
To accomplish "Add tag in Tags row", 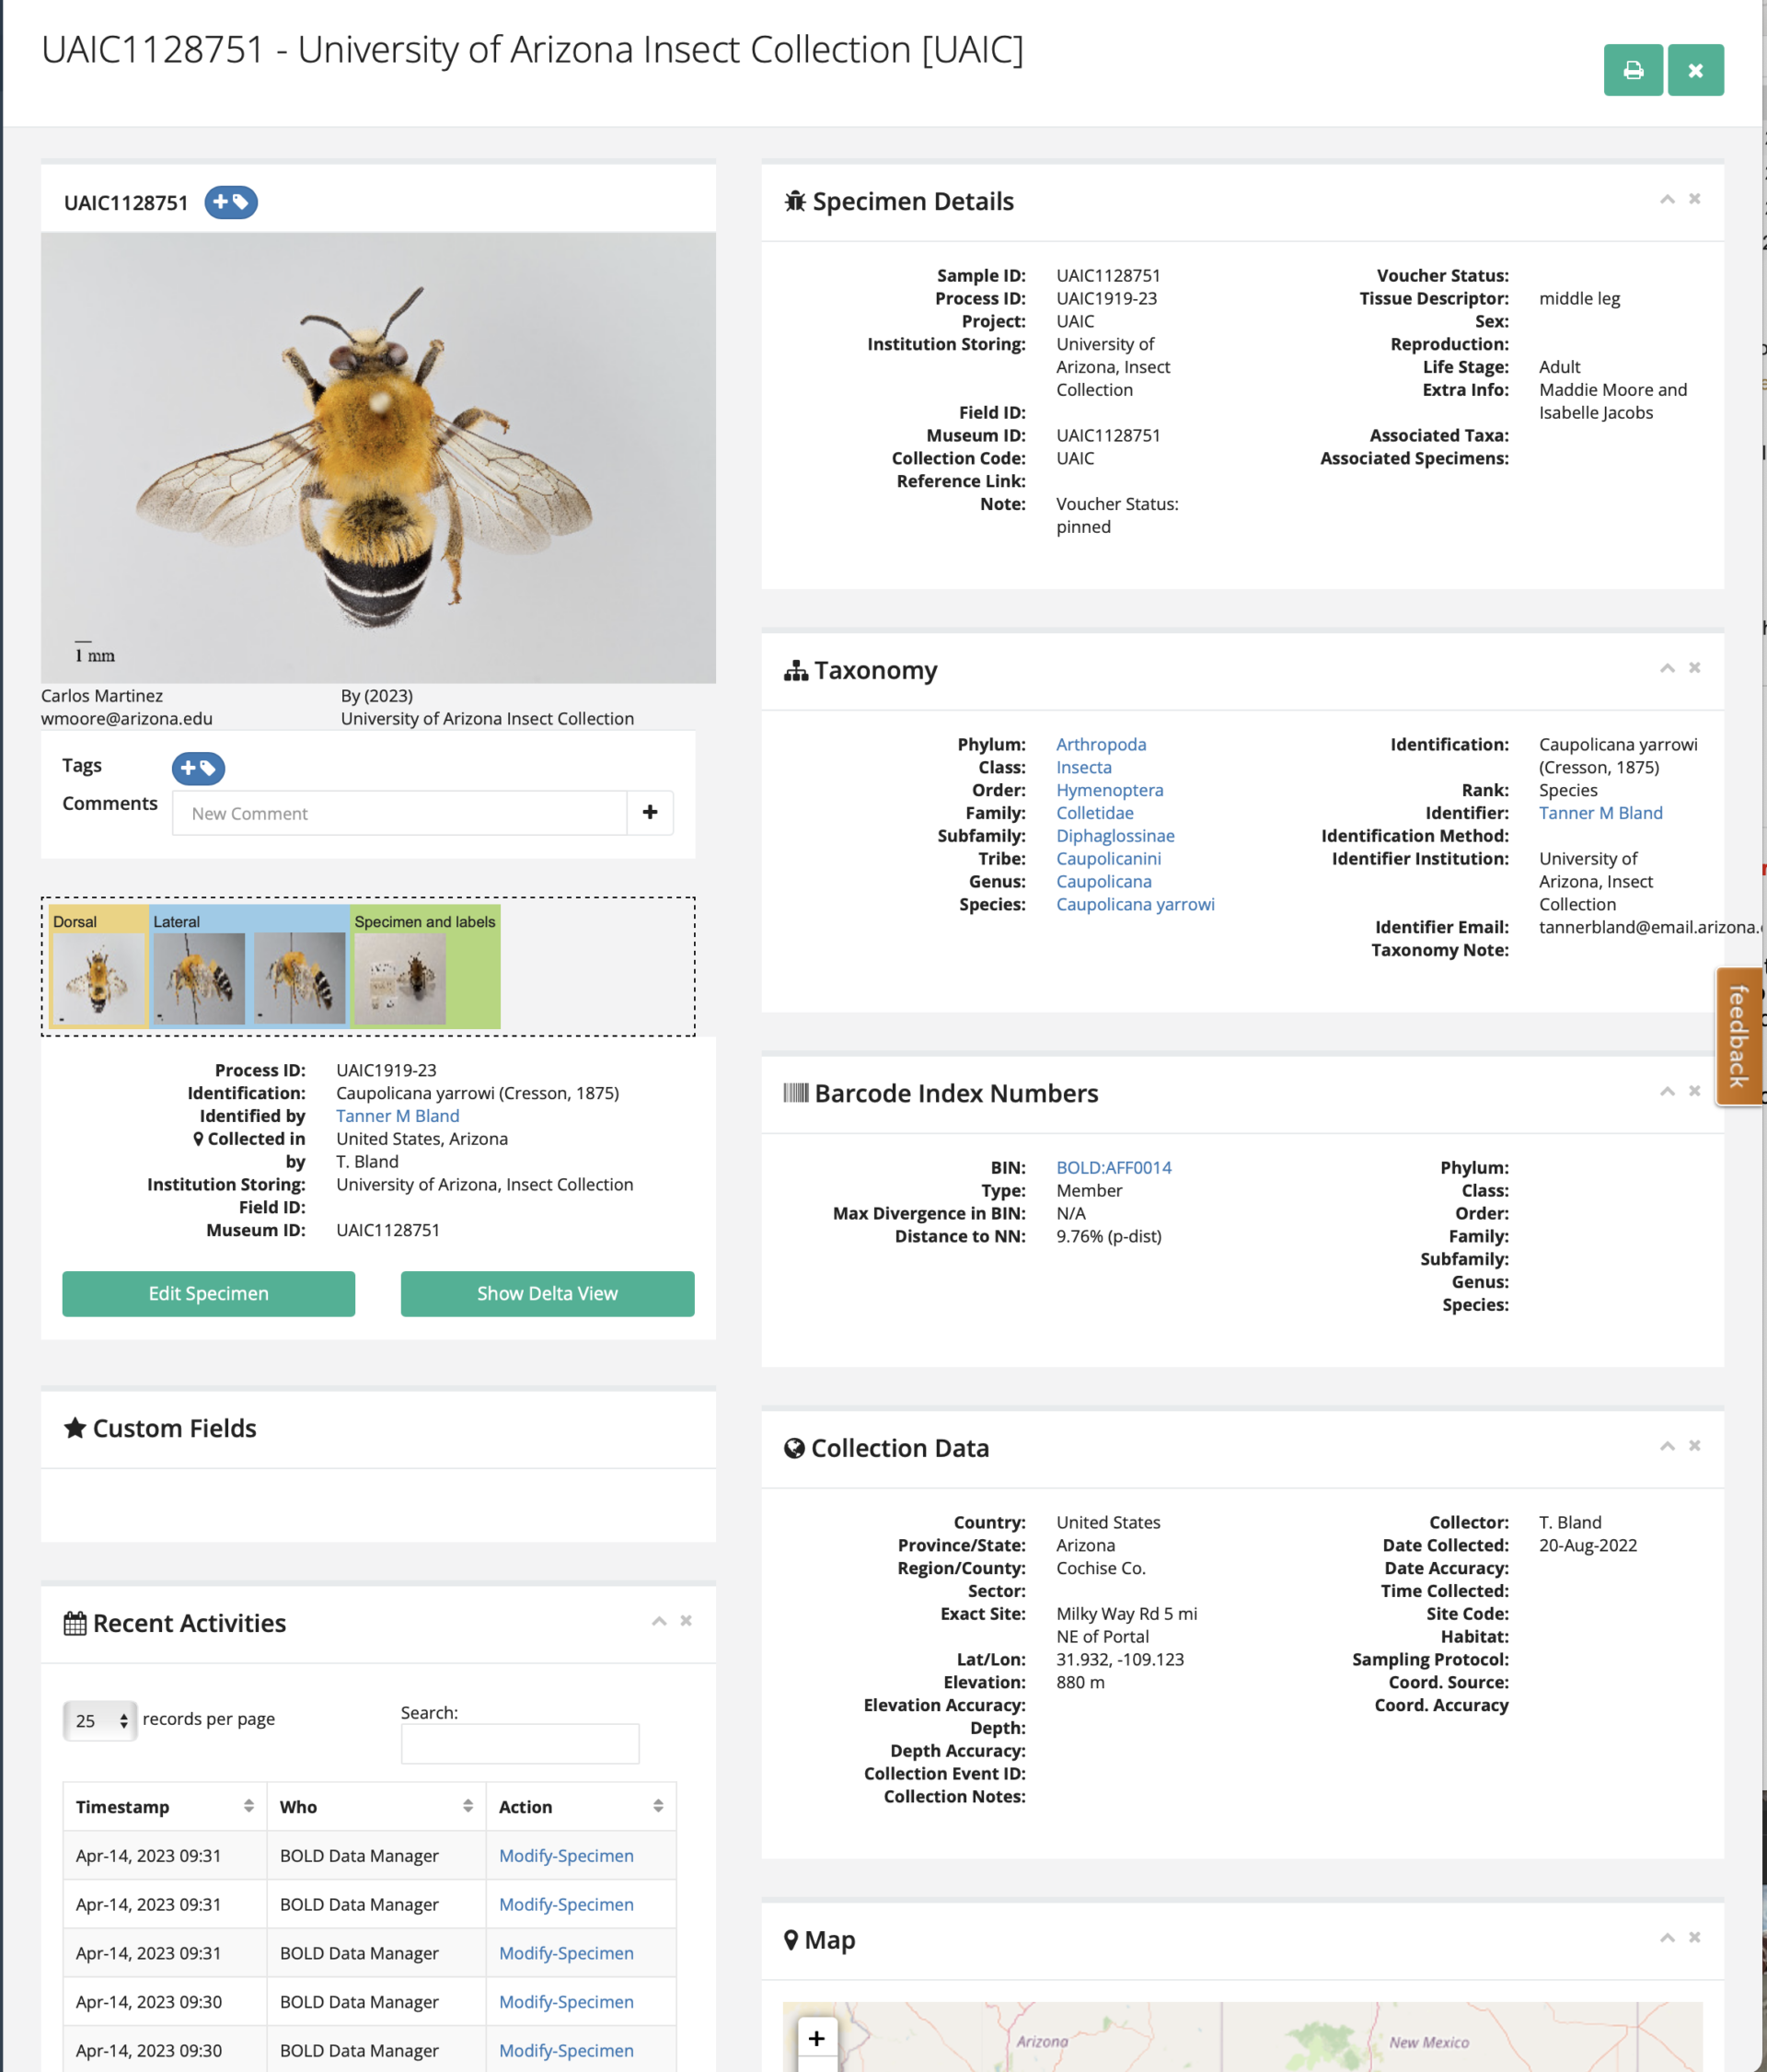I will (198, 768).
